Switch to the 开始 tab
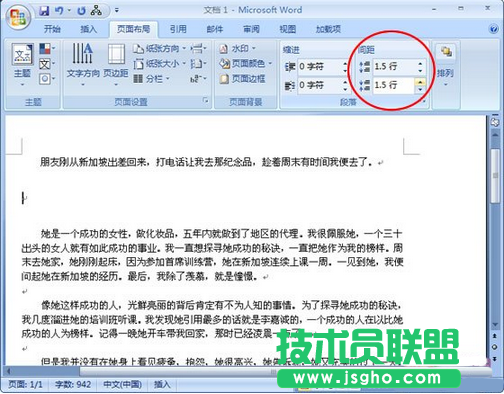 (52, 29)
